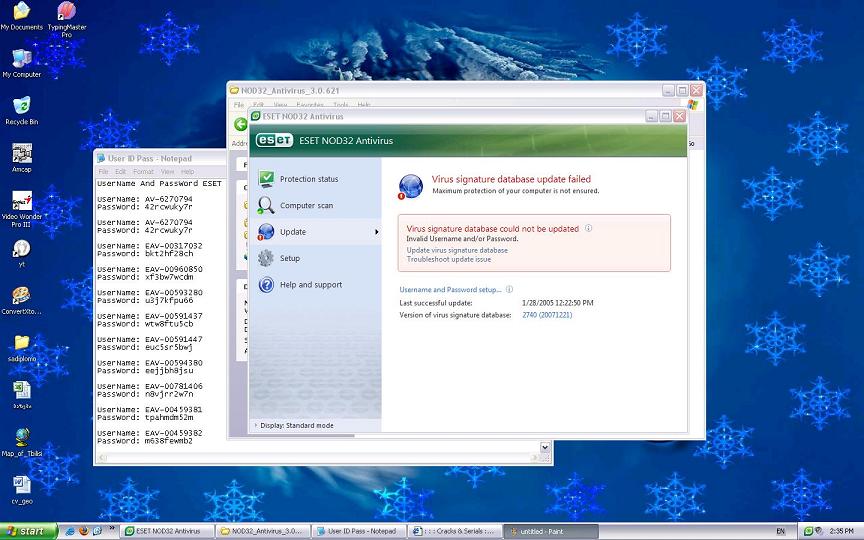This screenshot has width=864, height=540.
Task: Click the Help and support question icon
Action: tap(266, 284)
